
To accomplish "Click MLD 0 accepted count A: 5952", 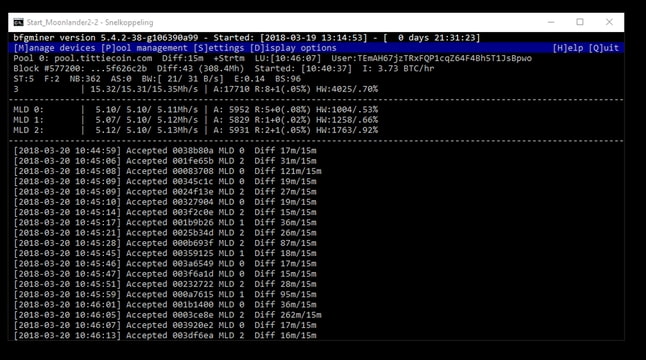I will coord(231,110).
